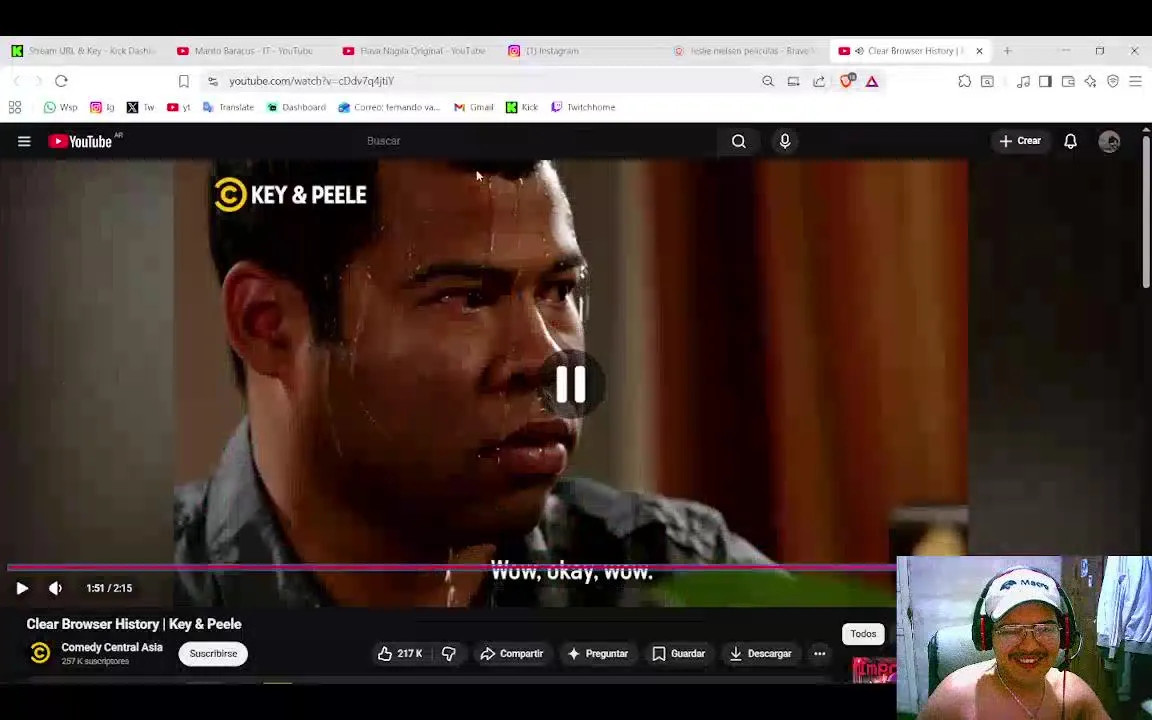Open the Comedy Central Asia channel link
Image resolution: width=1152 pixels, height=720 pixels.
point(112,647)
